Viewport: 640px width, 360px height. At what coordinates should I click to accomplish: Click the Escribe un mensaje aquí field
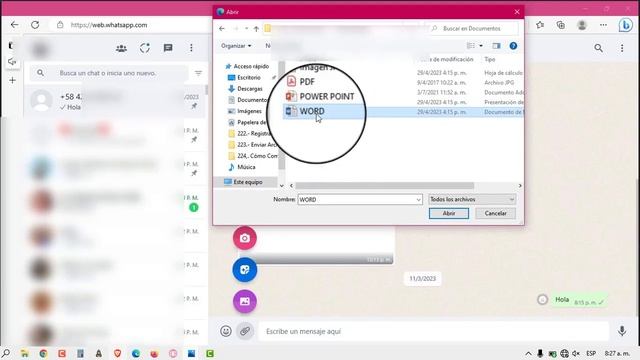click(433, 331)
